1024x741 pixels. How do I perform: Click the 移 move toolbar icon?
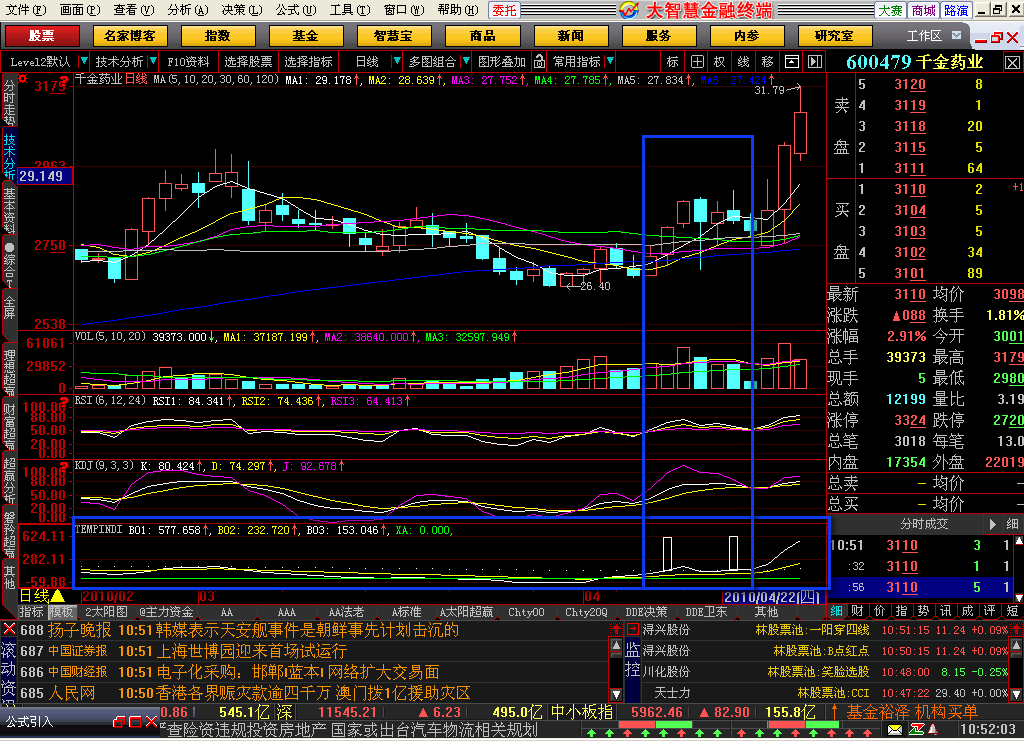coord(766,62)
